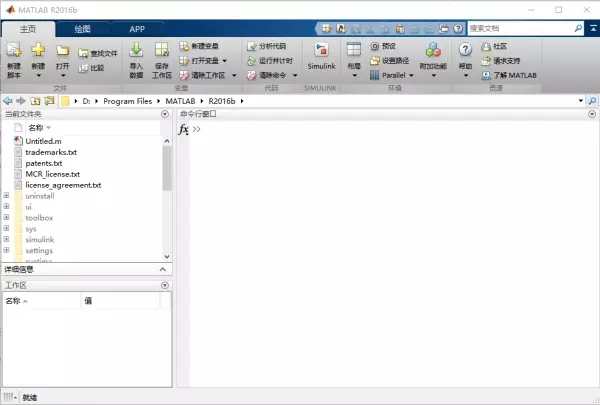Open the Current Folder panel actions menu
600x405 pixels.
click(x=165, y=114)
